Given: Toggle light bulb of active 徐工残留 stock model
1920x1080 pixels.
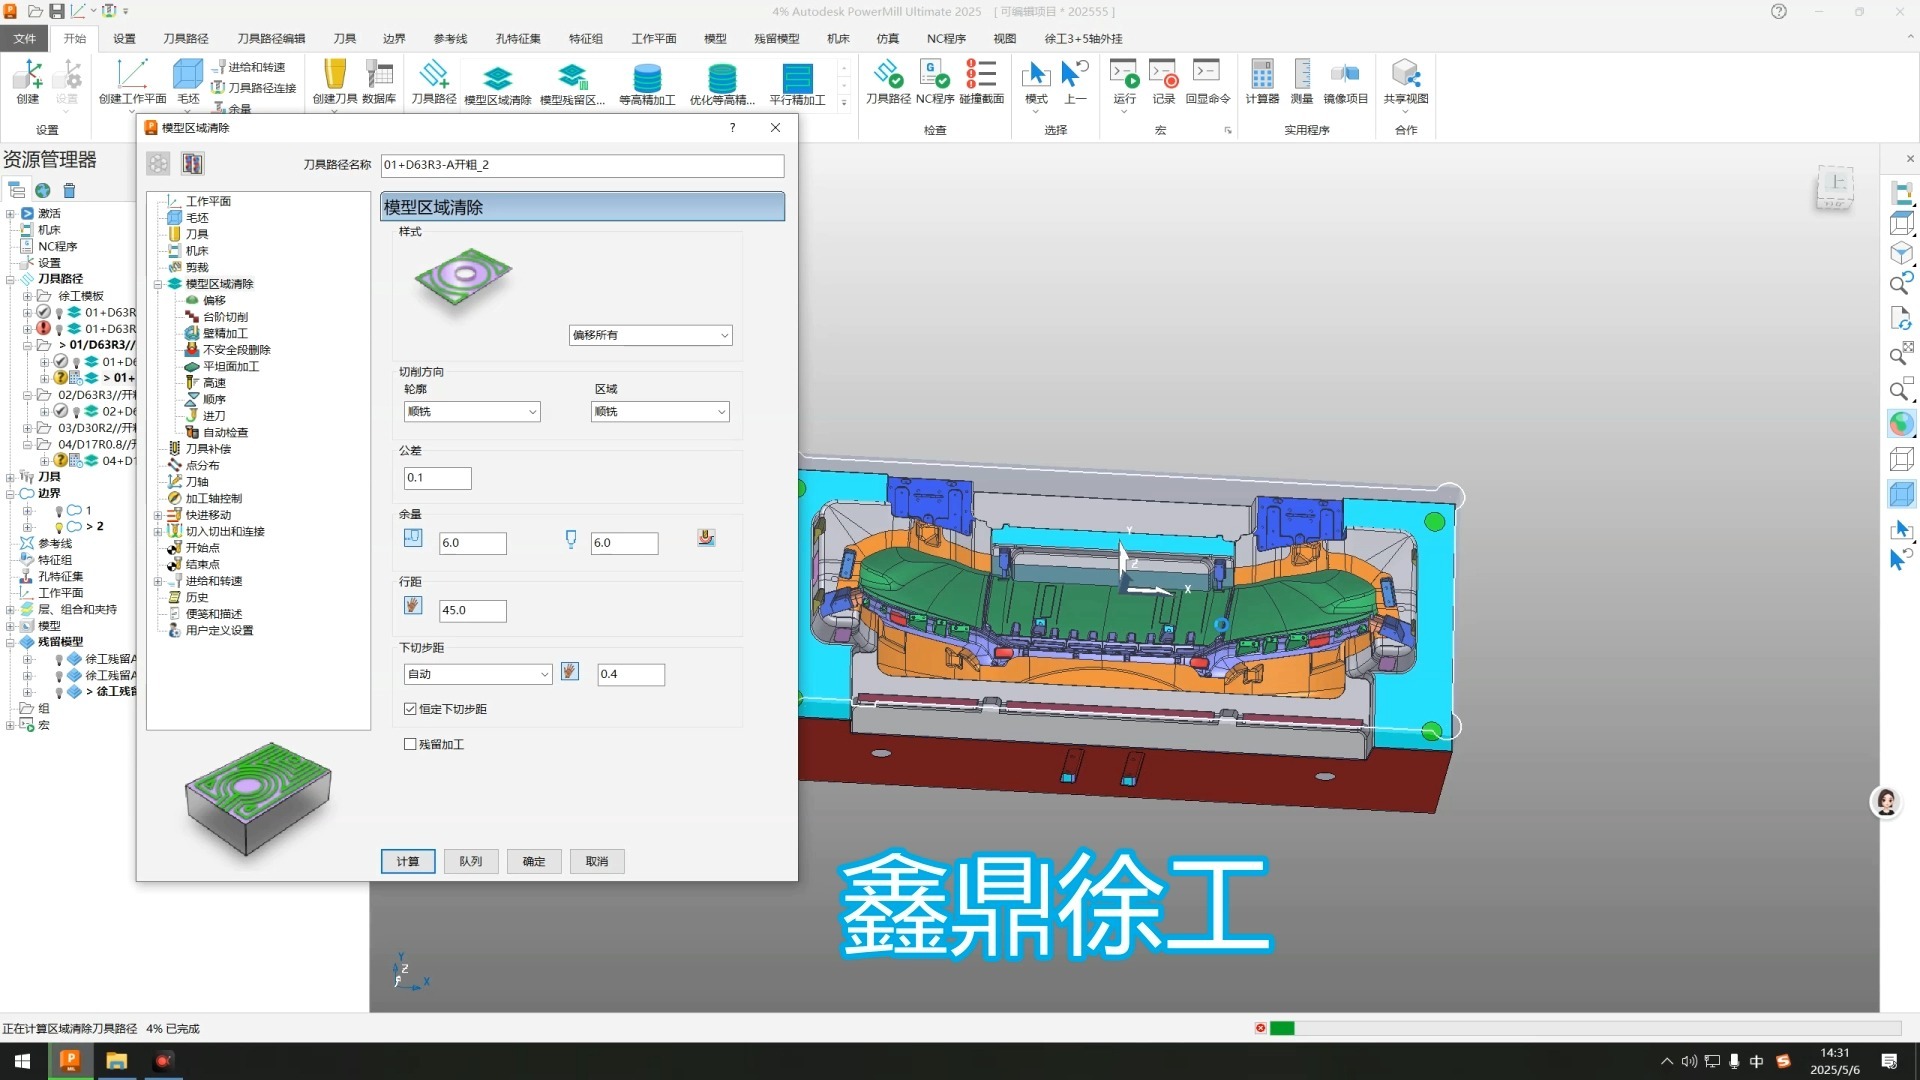Looking at the screenshot, I should pyautogui.click(x=59, y=692).
